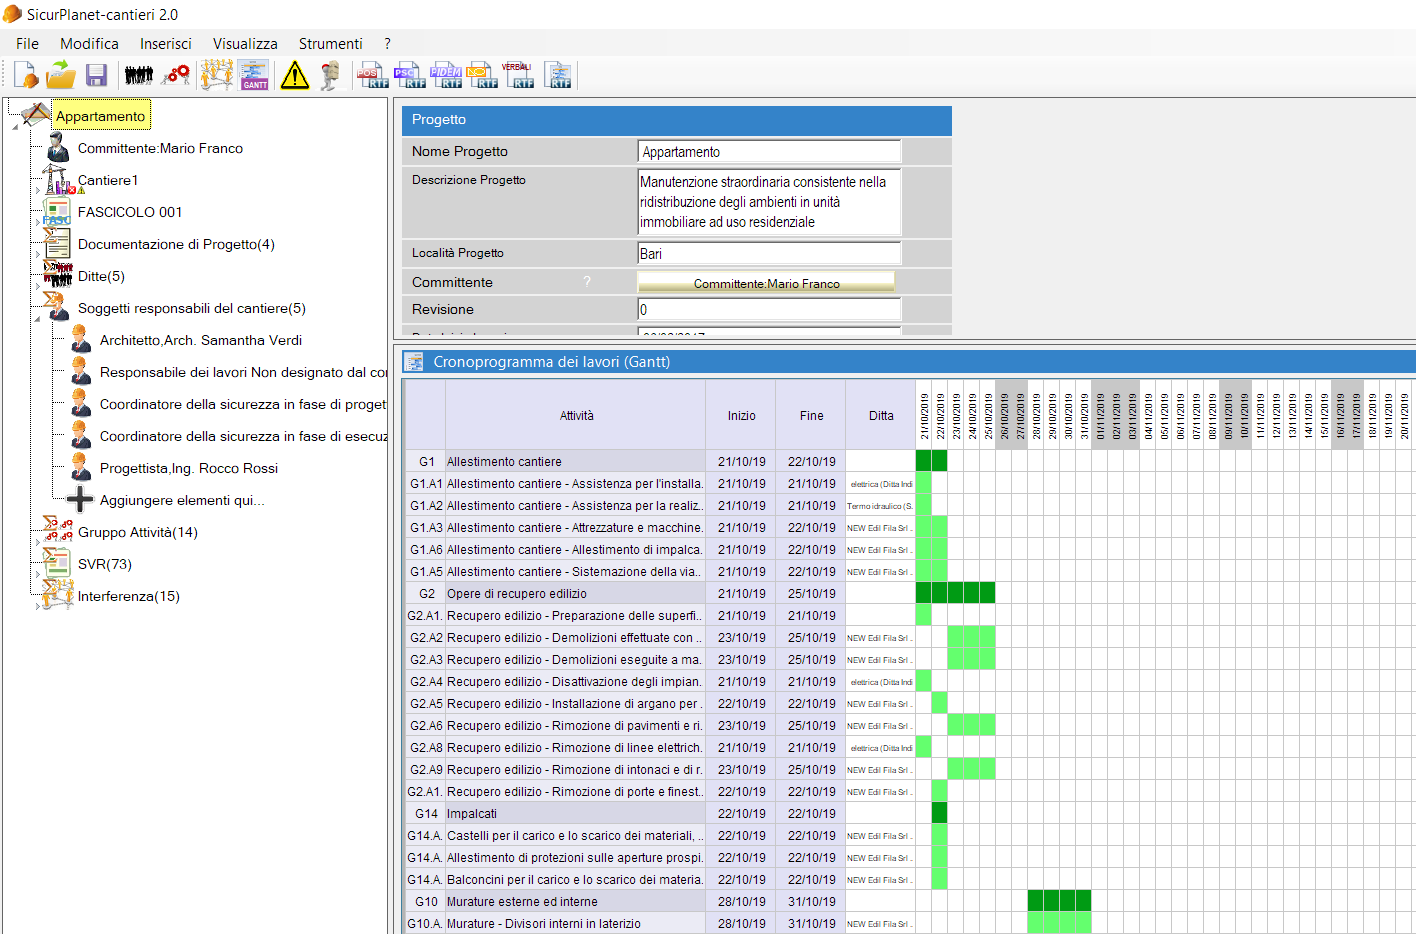Open the companies silhouettes toolbar icon
Screen dimensions: 1416x934
tap(139, 75)
